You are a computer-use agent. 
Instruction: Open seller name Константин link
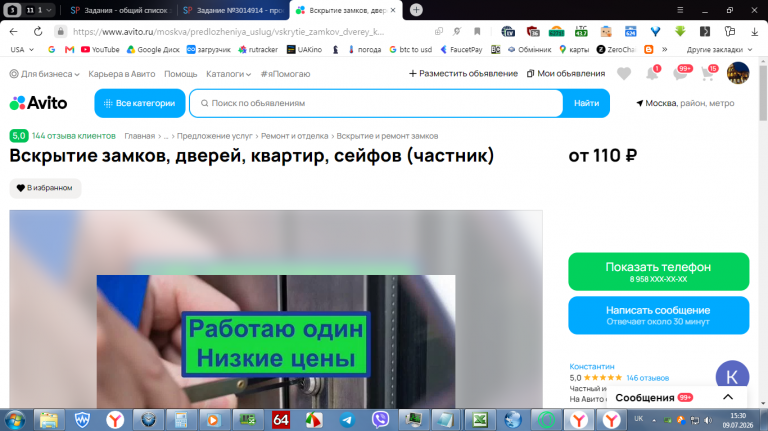(x=592, y=366)
